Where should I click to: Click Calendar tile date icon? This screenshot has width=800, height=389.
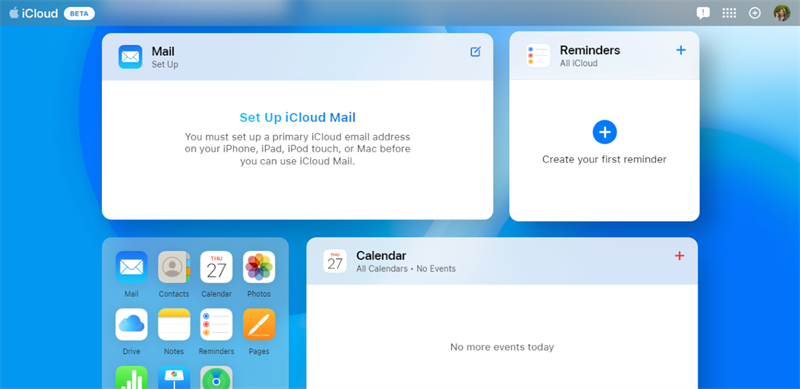pos(335,261)
